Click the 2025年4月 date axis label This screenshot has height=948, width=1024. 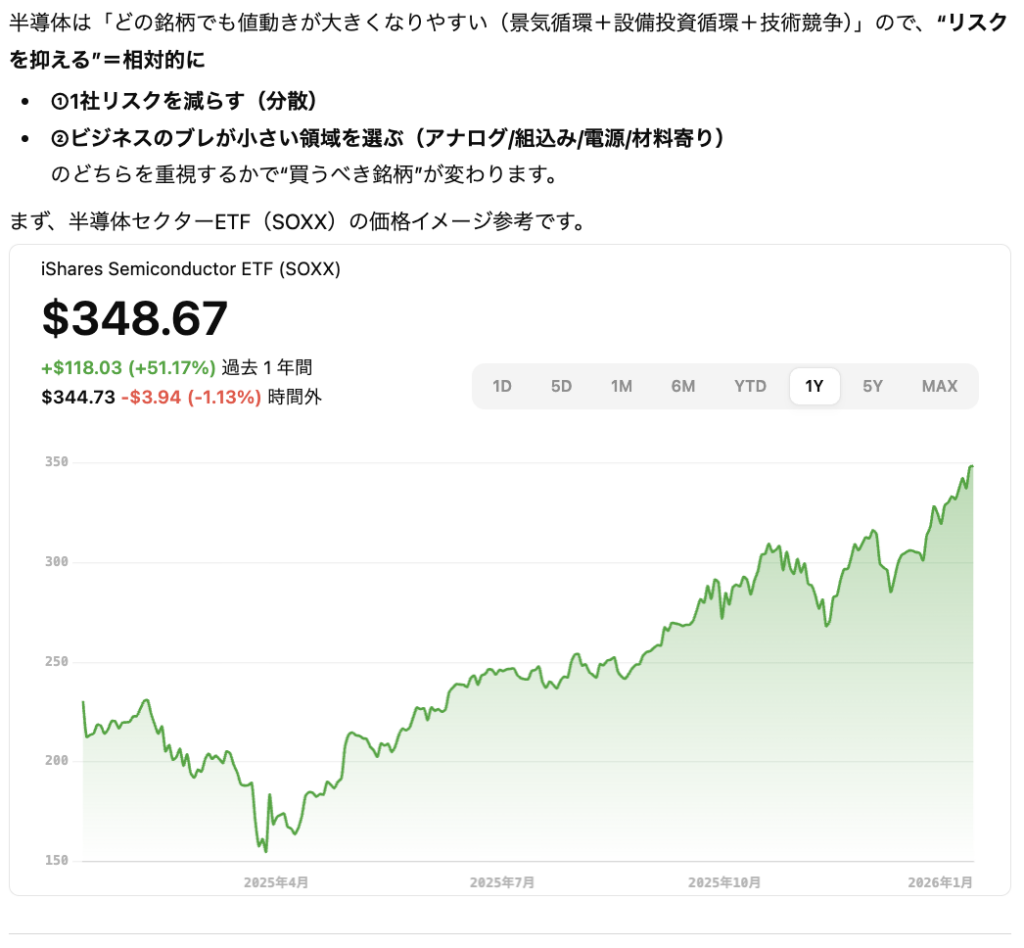point(276,883)
